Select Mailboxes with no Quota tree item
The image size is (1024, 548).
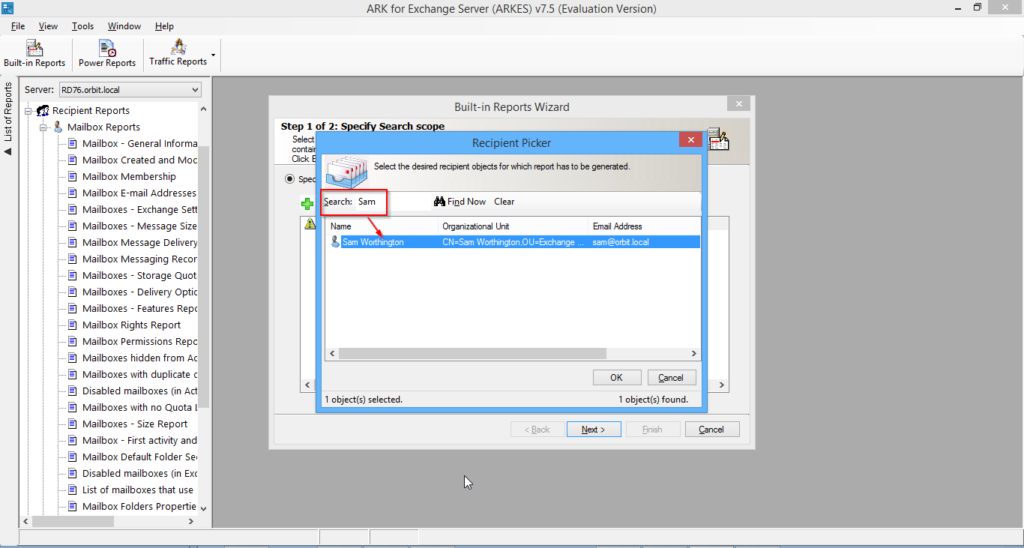click(139, 408)
